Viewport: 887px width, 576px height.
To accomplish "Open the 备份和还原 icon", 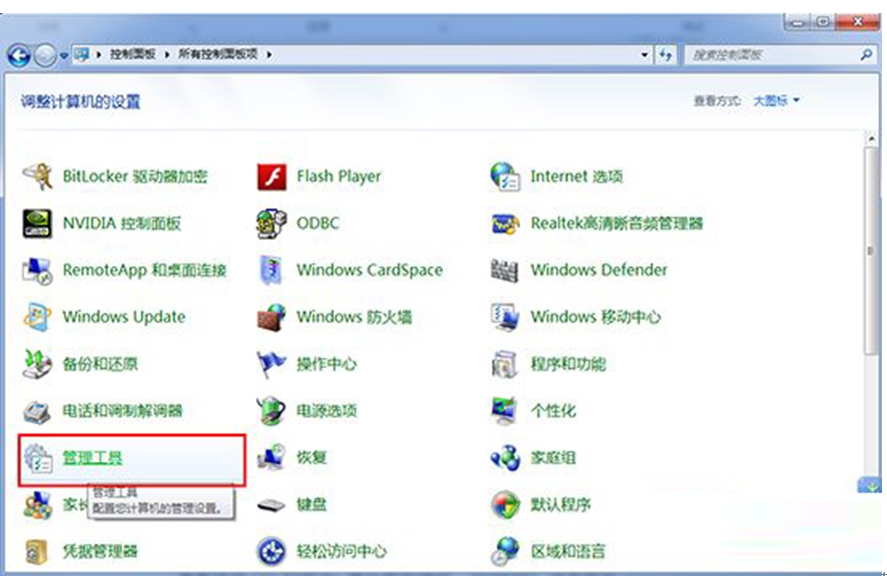I will pos(37,364).
